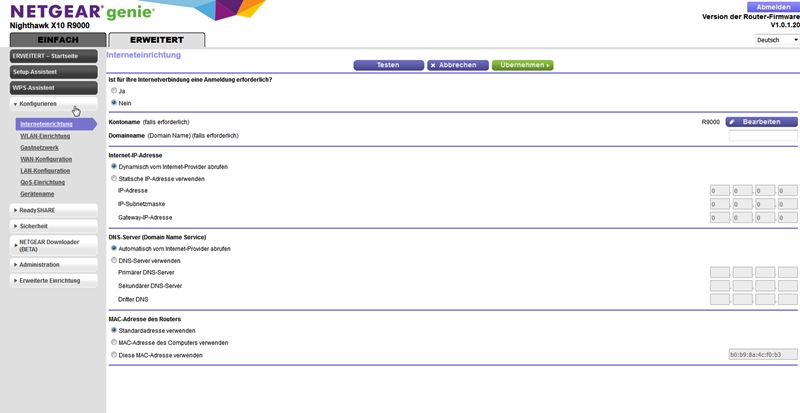Apply settings with Übernehmen button
The height and width of the screenshot is (413, 800).
click(522, 65)
